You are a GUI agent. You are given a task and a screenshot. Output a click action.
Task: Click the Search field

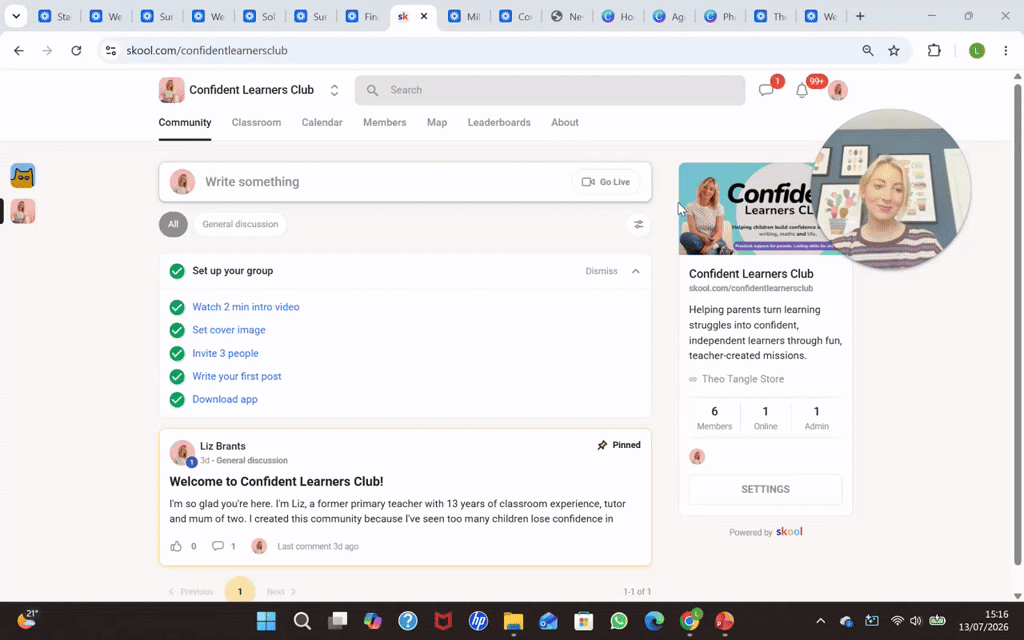point(550,90)
